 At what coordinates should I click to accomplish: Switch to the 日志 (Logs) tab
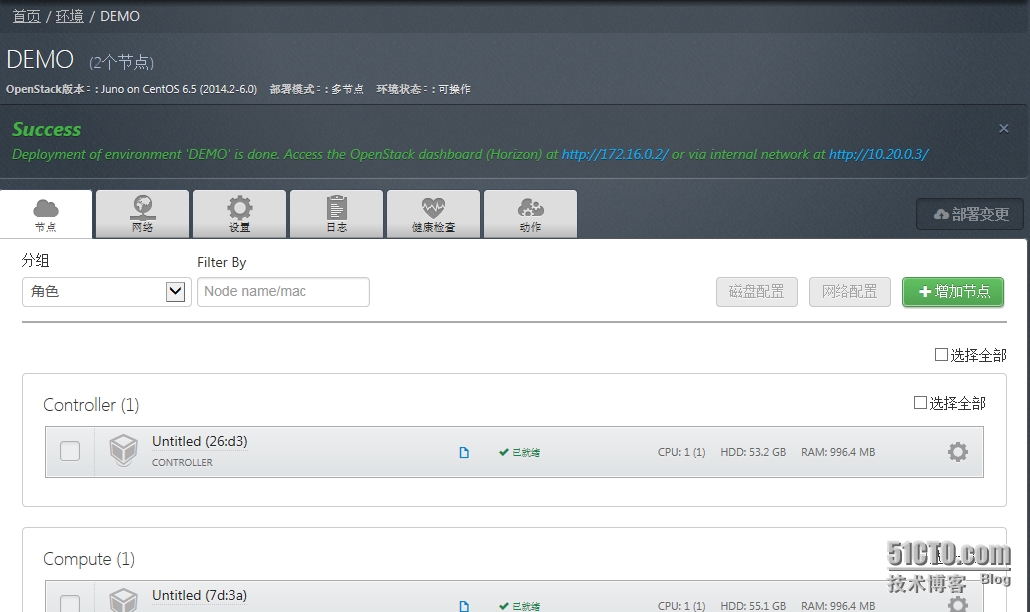pos(336,215)
